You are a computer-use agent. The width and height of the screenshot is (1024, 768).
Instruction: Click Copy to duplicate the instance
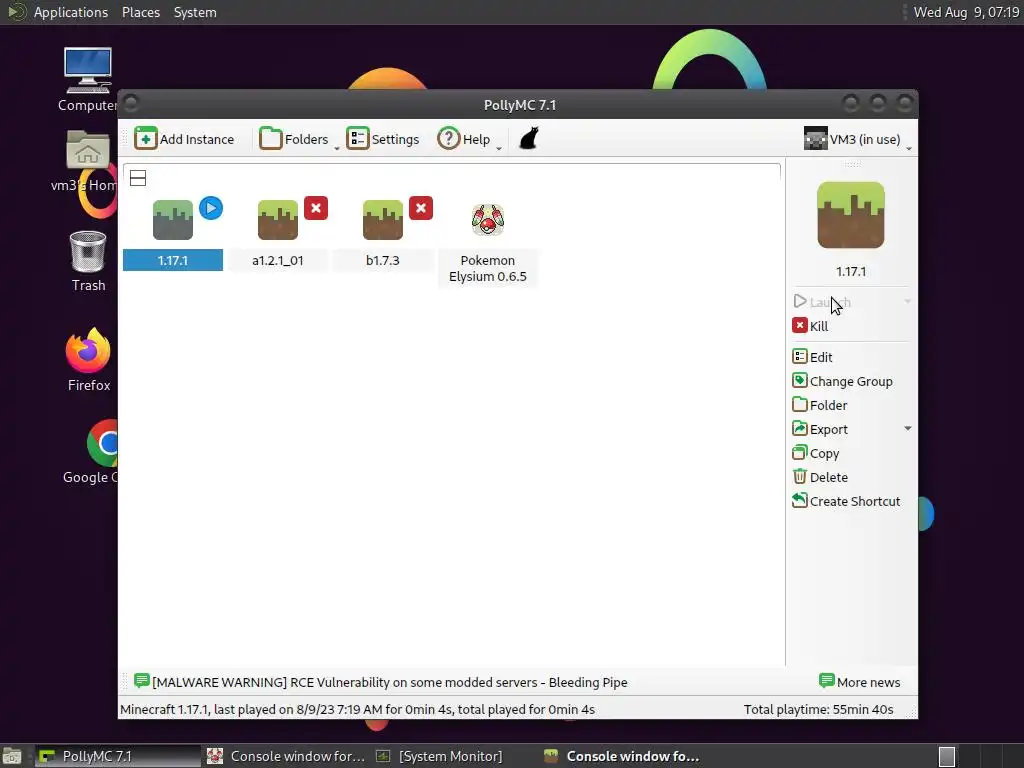[816, 453]
